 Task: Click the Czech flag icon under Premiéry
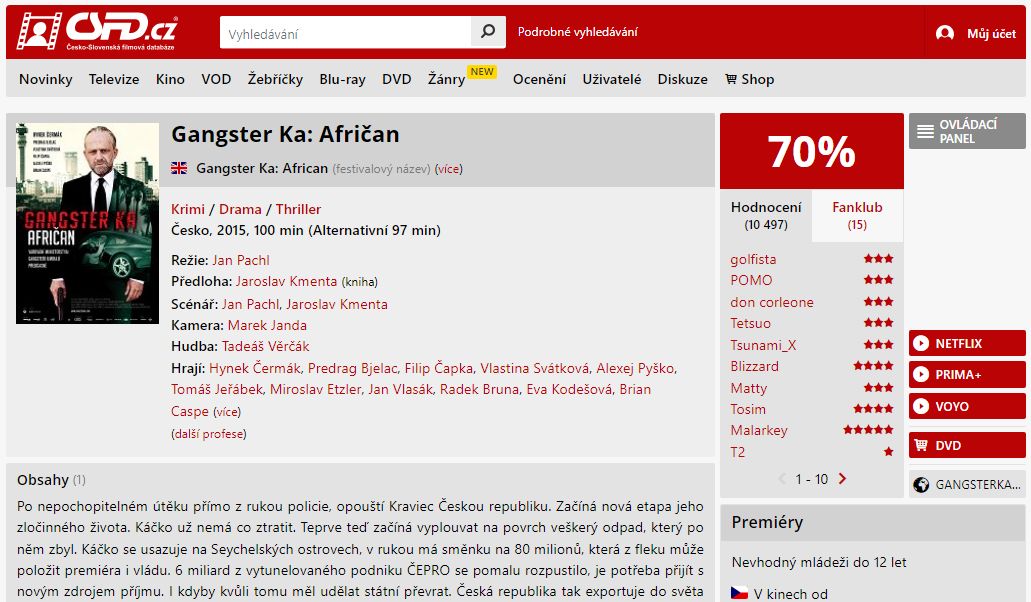(x=740, y=593)
